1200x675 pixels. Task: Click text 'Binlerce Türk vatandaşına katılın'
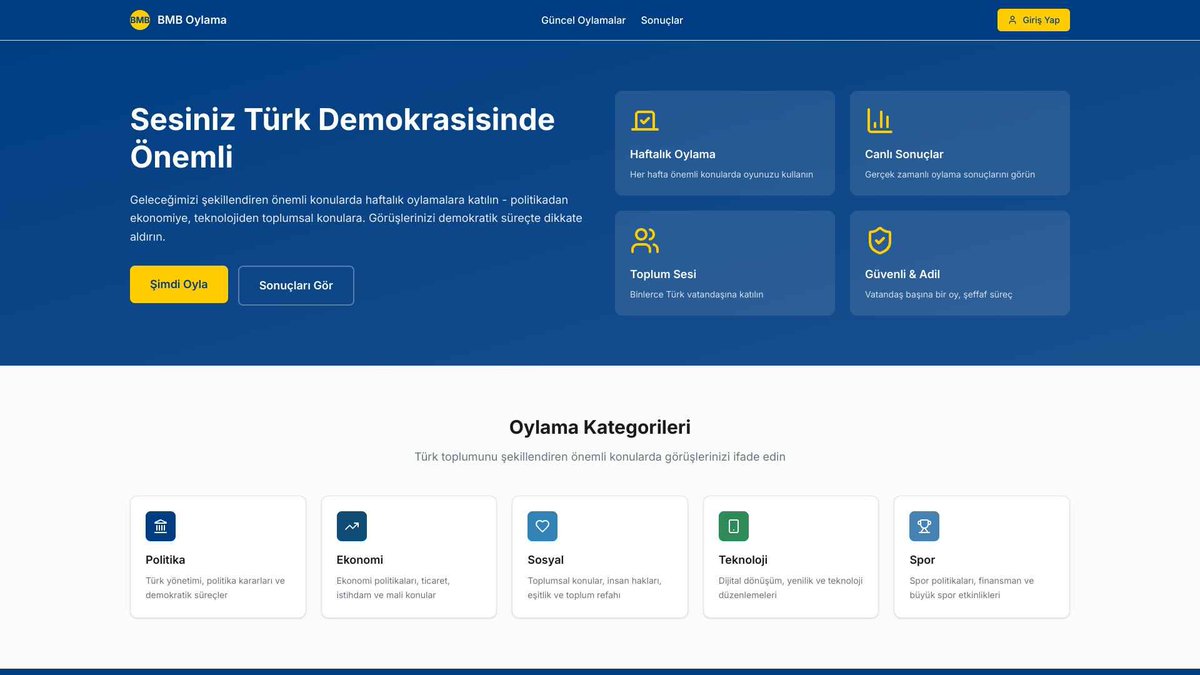point(697,295)
